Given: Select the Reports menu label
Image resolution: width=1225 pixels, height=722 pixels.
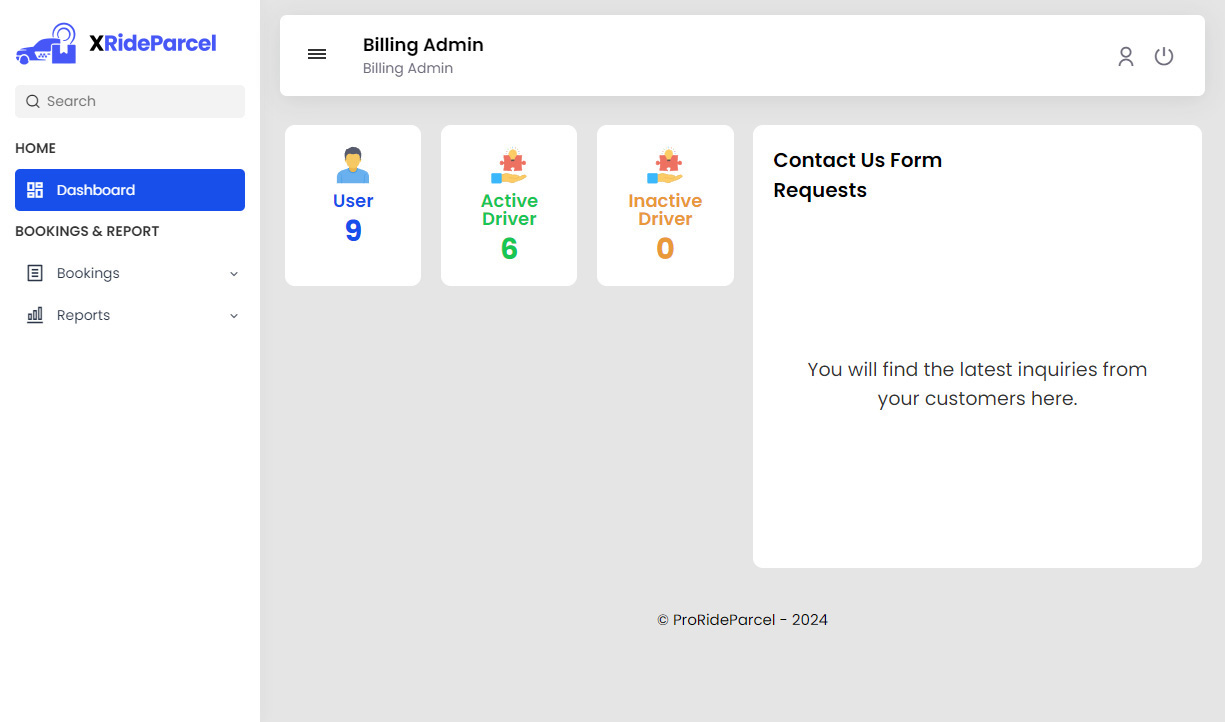Looking at the screenshot, I should tap(83, 315).
